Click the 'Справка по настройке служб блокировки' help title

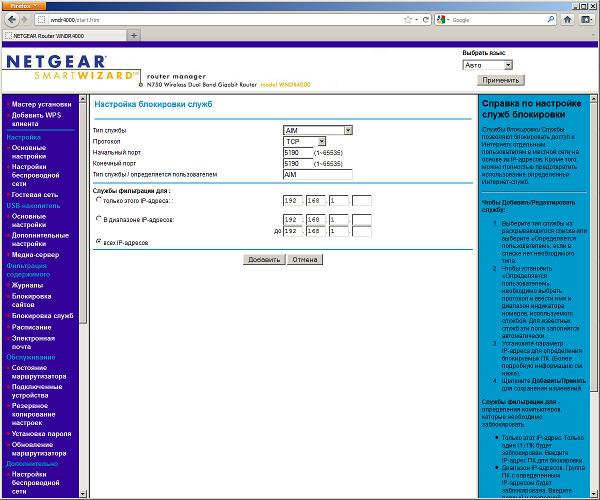click(x=532, y=109)
